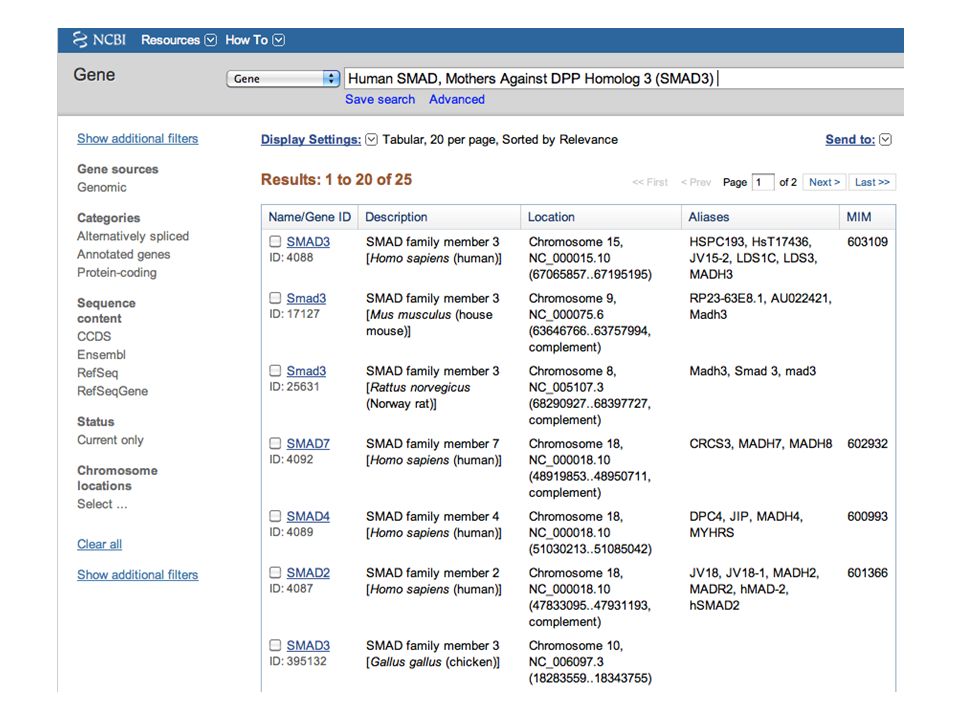Click the Send to link

tap(850, 140)
